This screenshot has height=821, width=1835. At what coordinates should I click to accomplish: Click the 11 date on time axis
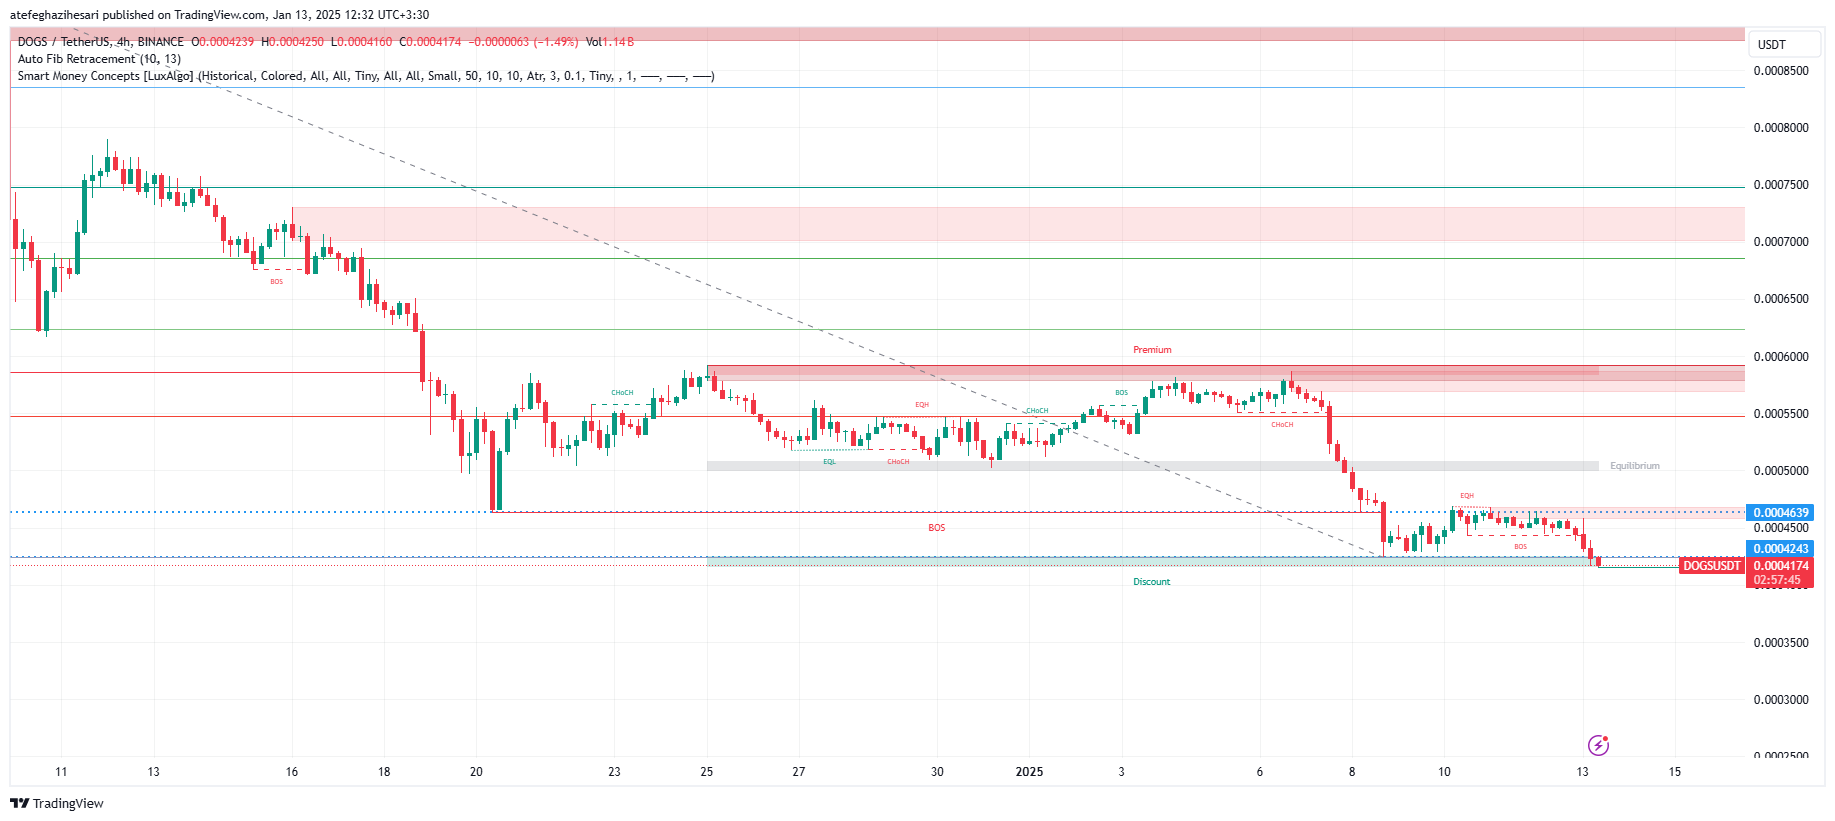click(x=61, y=772)
